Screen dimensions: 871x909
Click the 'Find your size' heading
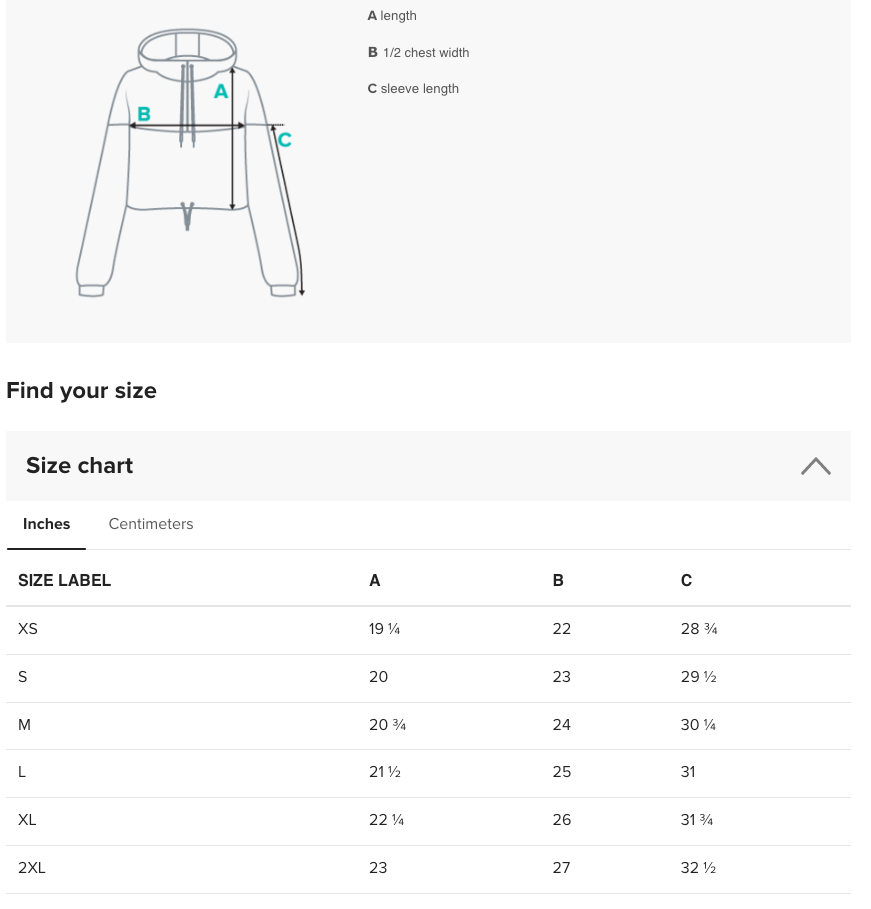(81, 391)
